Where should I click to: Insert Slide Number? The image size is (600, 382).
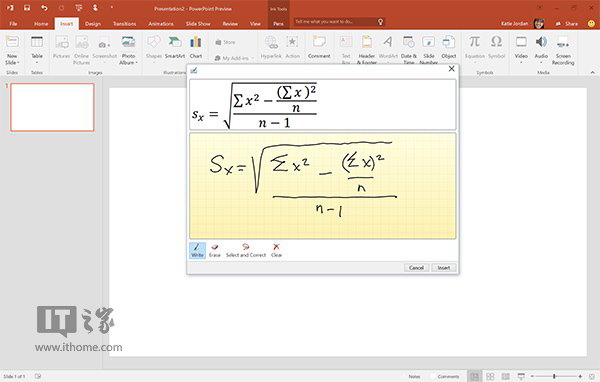(429, 50)
